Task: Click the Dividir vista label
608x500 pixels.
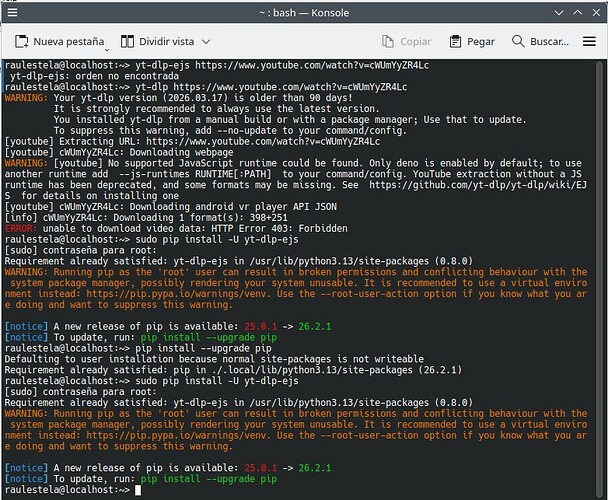Action: point(167,42)
